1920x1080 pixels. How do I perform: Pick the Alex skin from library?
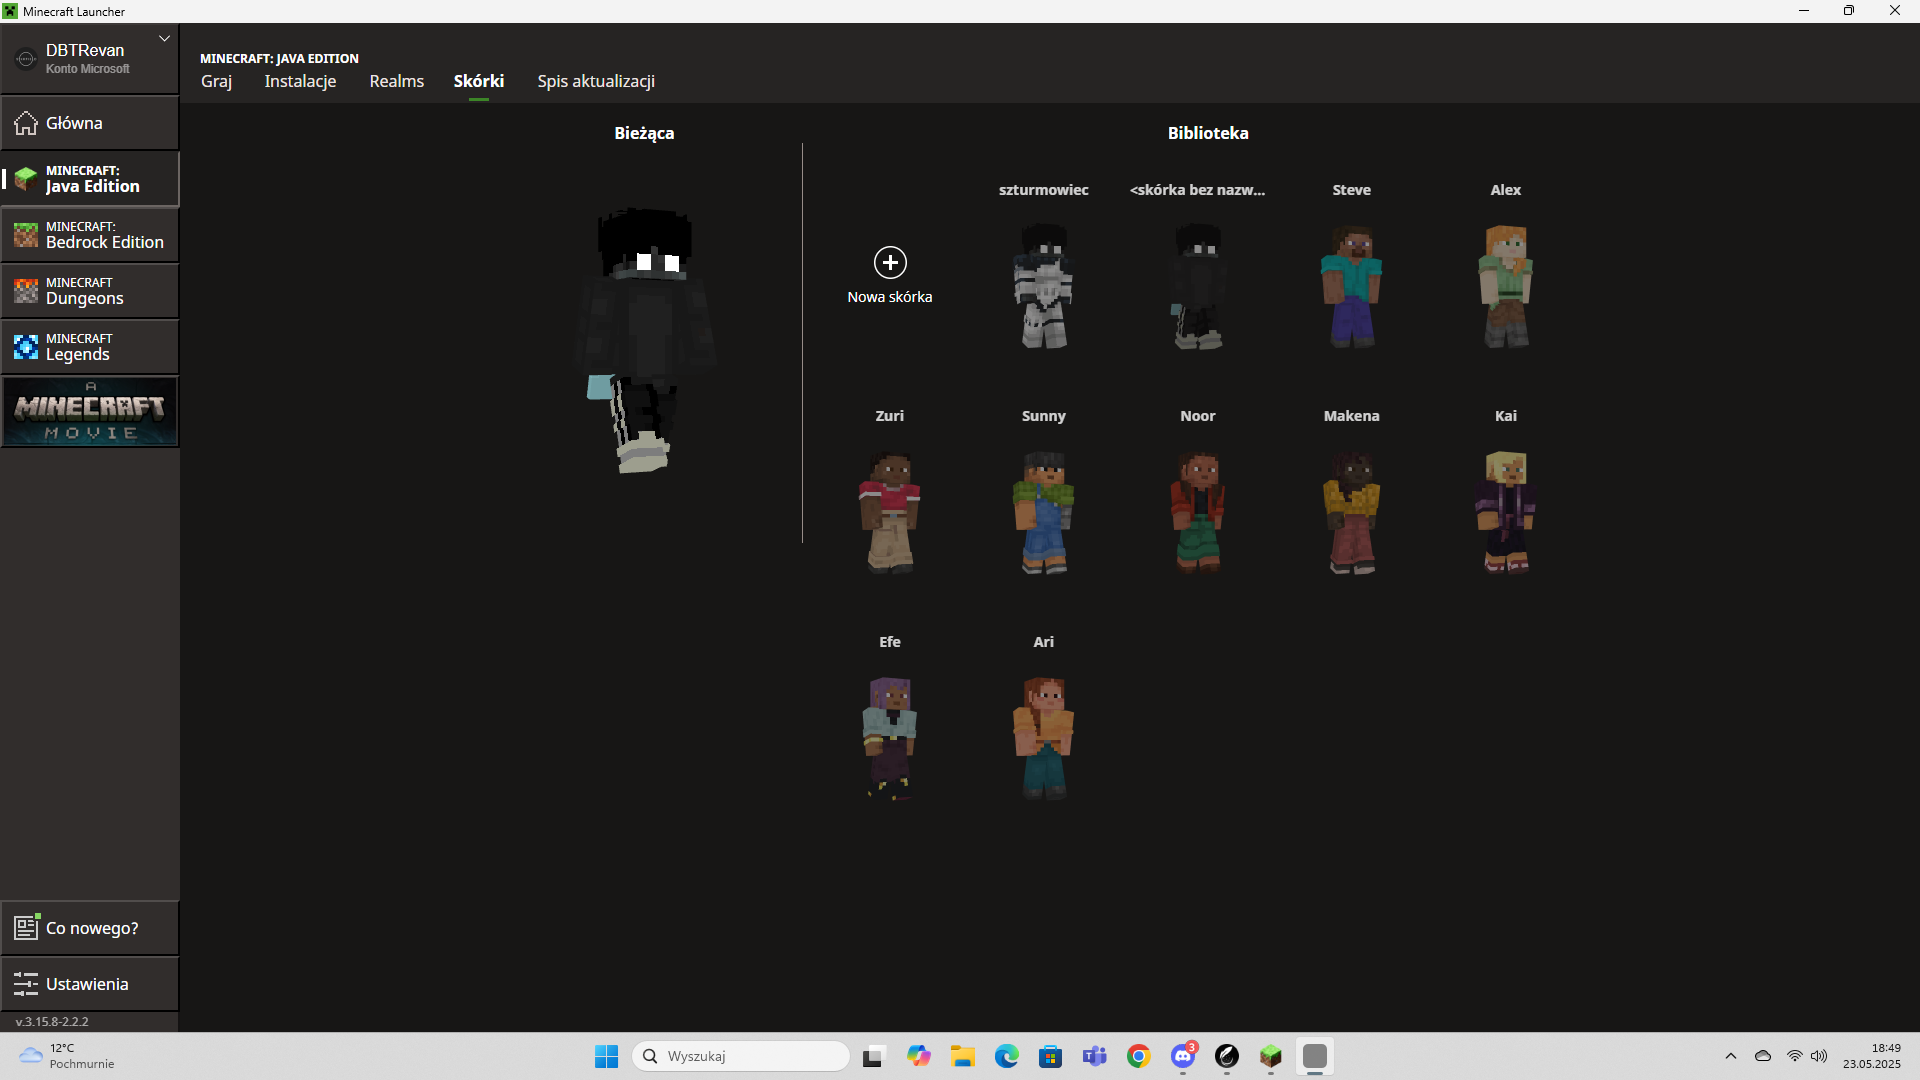tap(1505, 287)
